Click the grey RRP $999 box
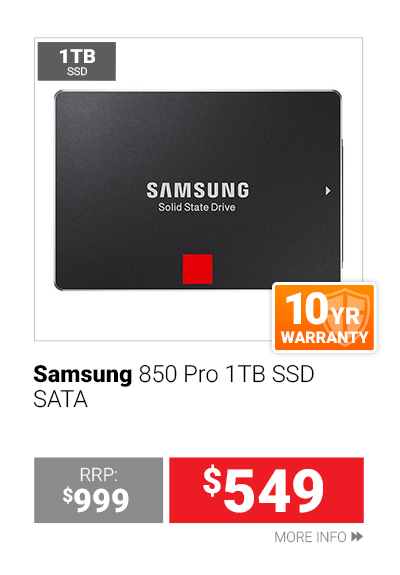Screen dimensions: 400x575 coord(98,490)
